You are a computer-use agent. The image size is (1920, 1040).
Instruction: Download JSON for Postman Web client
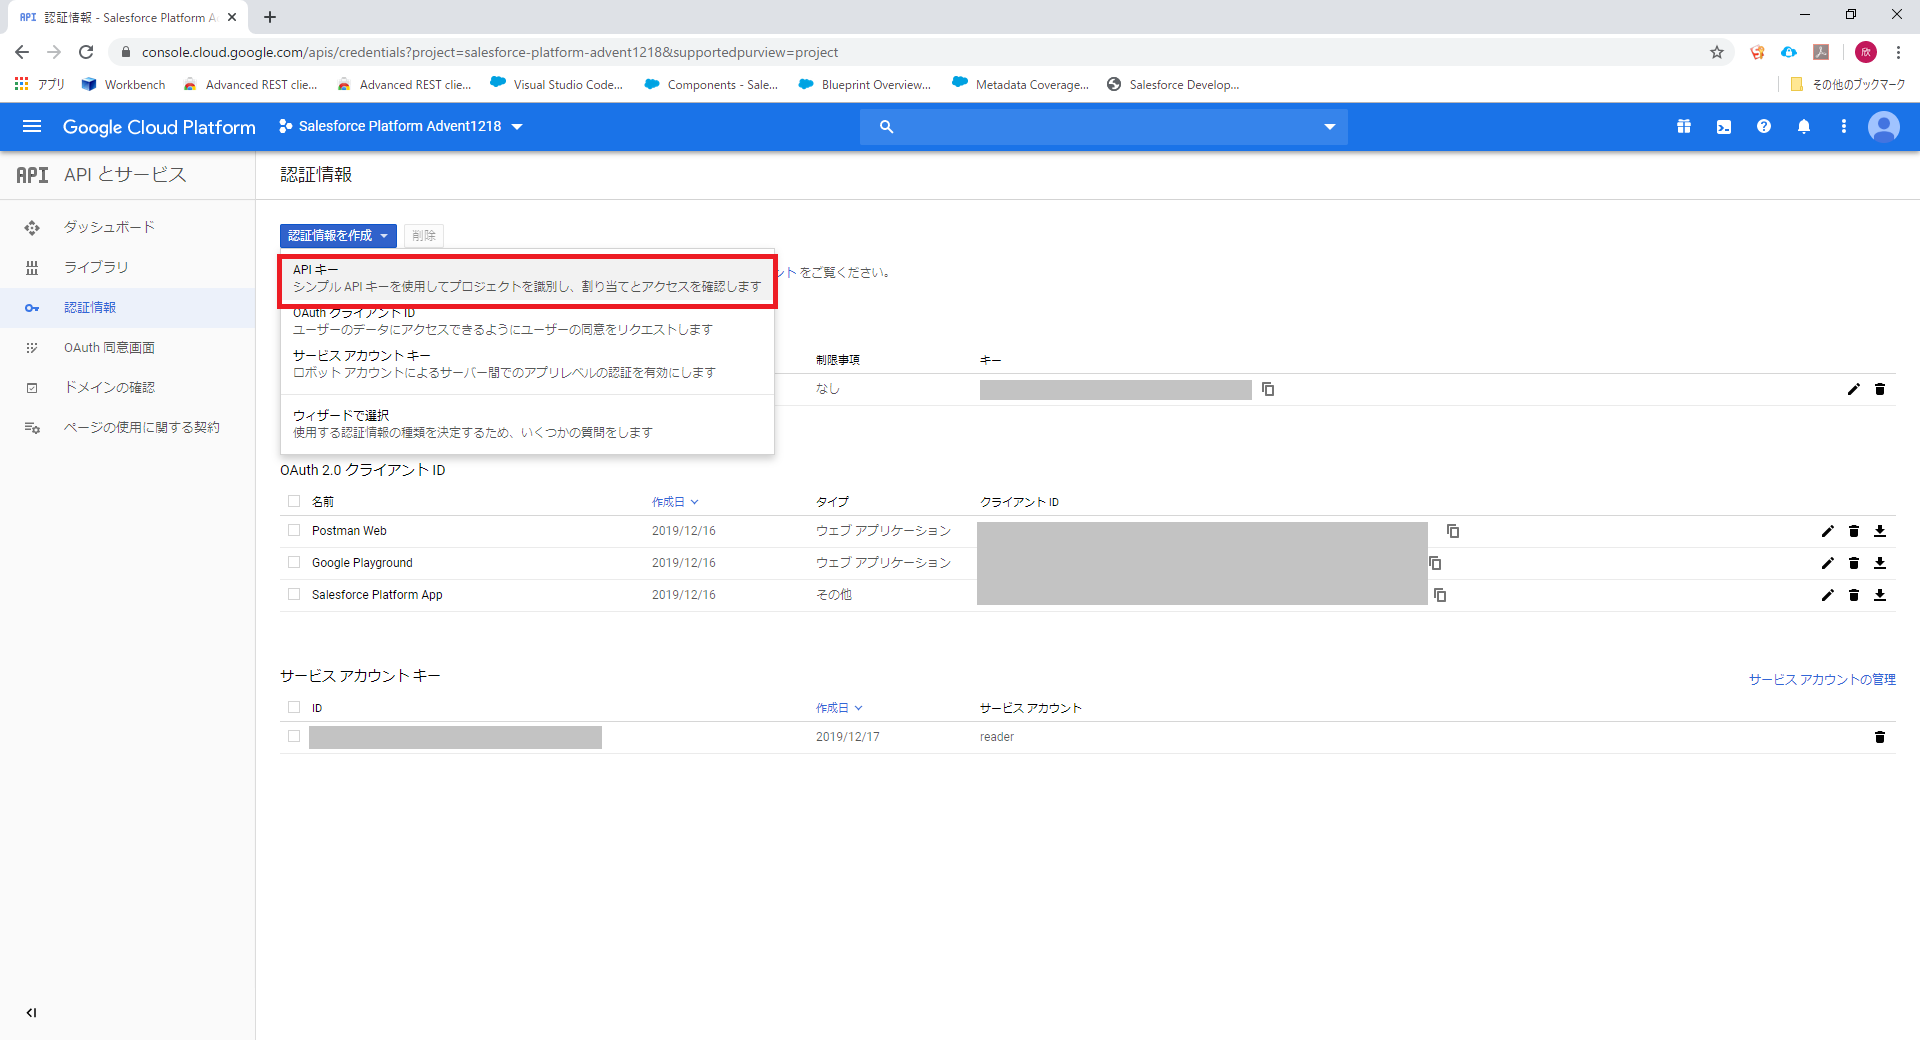tap(1880, 531)
